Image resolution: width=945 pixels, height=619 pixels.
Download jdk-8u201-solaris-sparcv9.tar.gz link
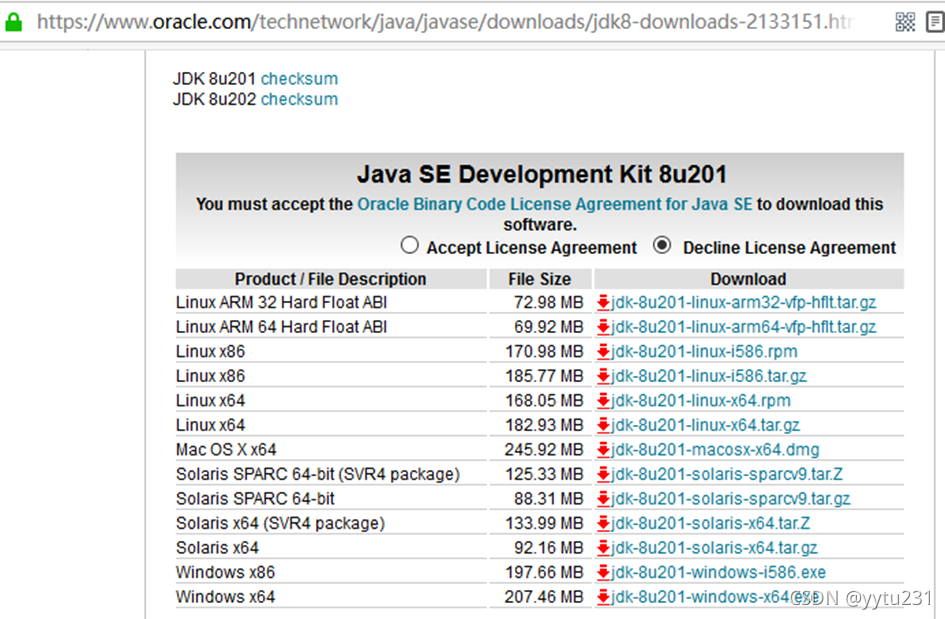(x=730, y=499)
